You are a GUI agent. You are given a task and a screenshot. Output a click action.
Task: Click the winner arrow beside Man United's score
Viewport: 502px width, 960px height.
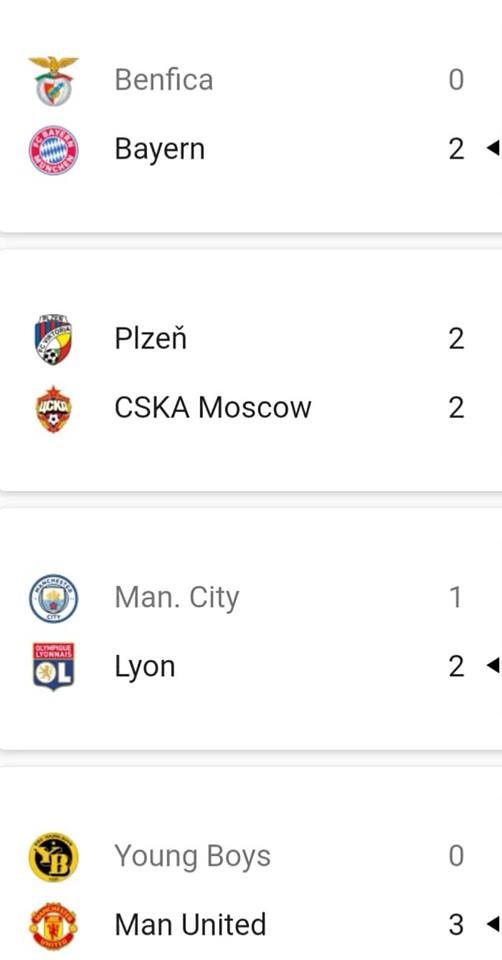pyautogui.click(x=493, y=924)
